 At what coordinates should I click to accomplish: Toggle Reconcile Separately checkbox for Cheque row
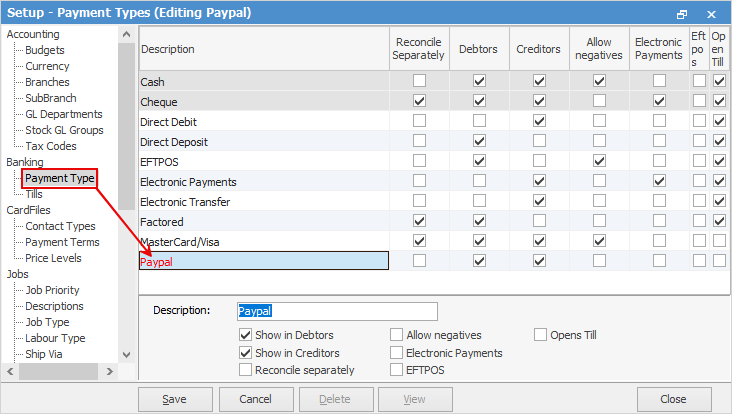click(419, 101)
